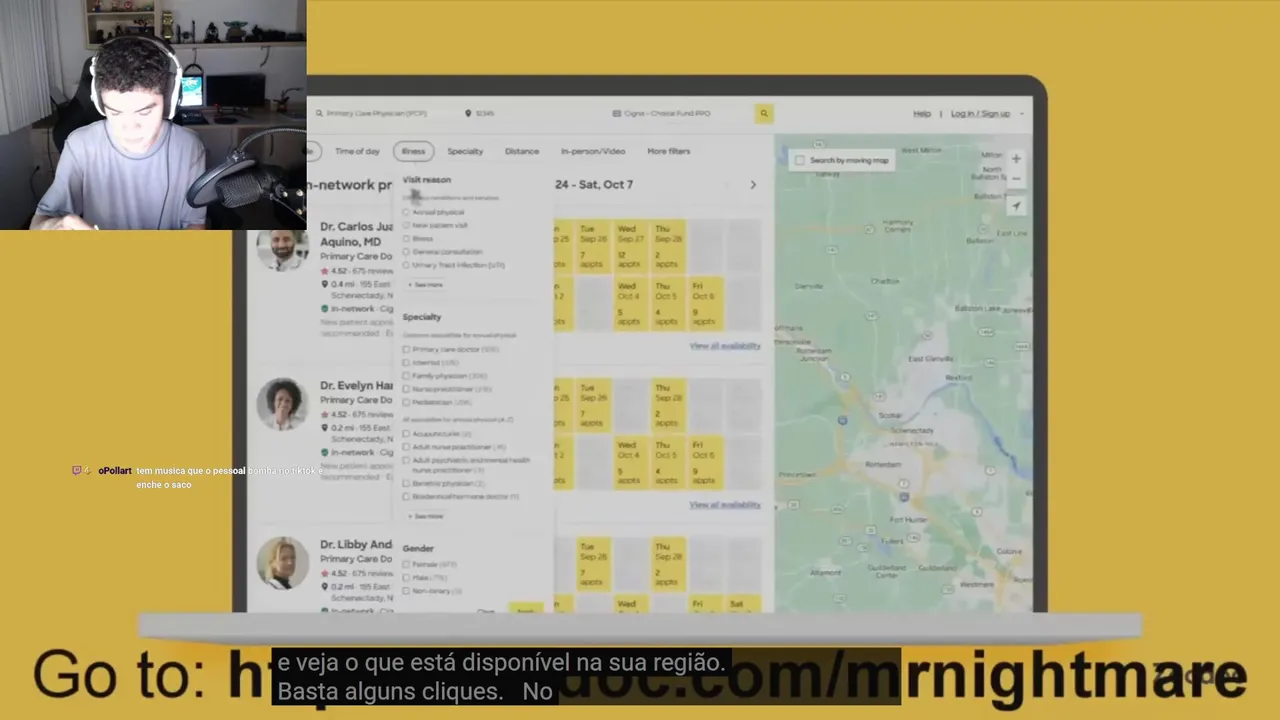The image size is (1280, 720).
Task: Check the Primary care doctor specialty
Action: pyautogui.click(x=406, y=349)
